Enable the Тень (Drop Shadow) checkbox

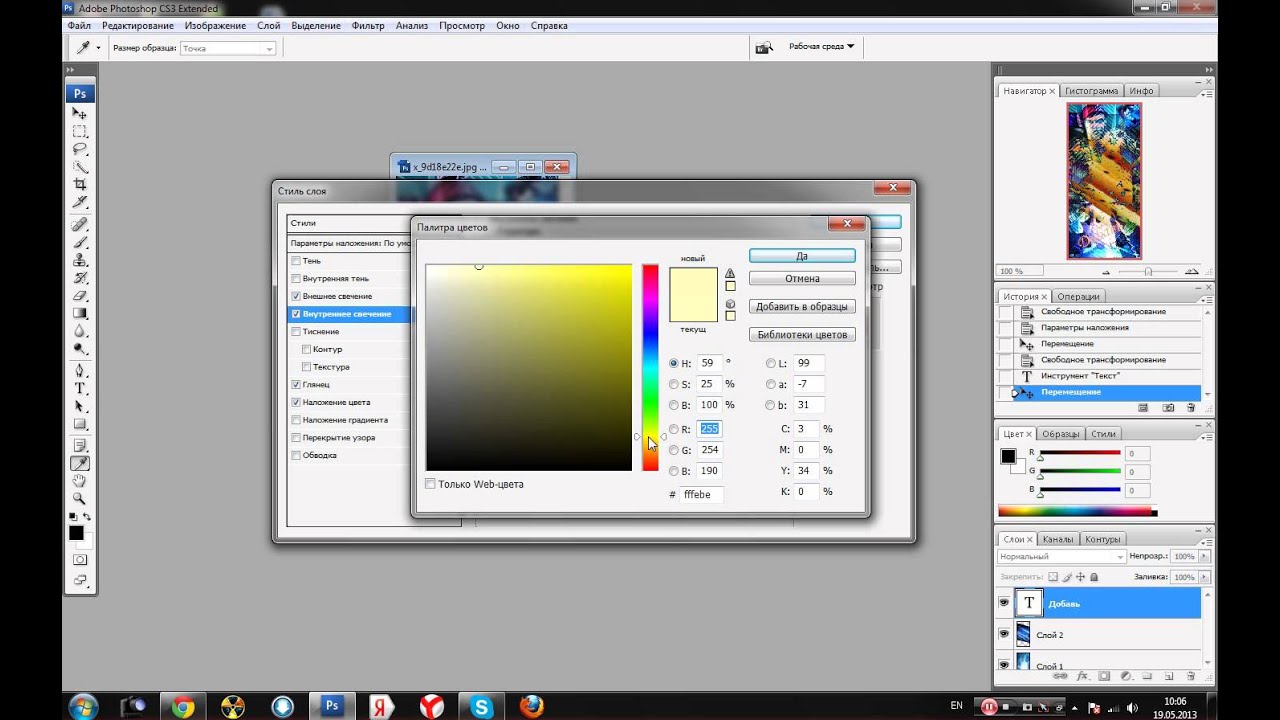tap(296, 261)
